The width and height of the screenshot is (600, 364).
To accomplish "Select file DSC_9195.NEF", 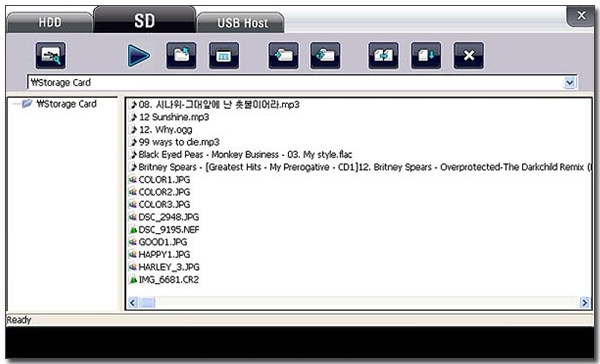I will tap(169, 230).
